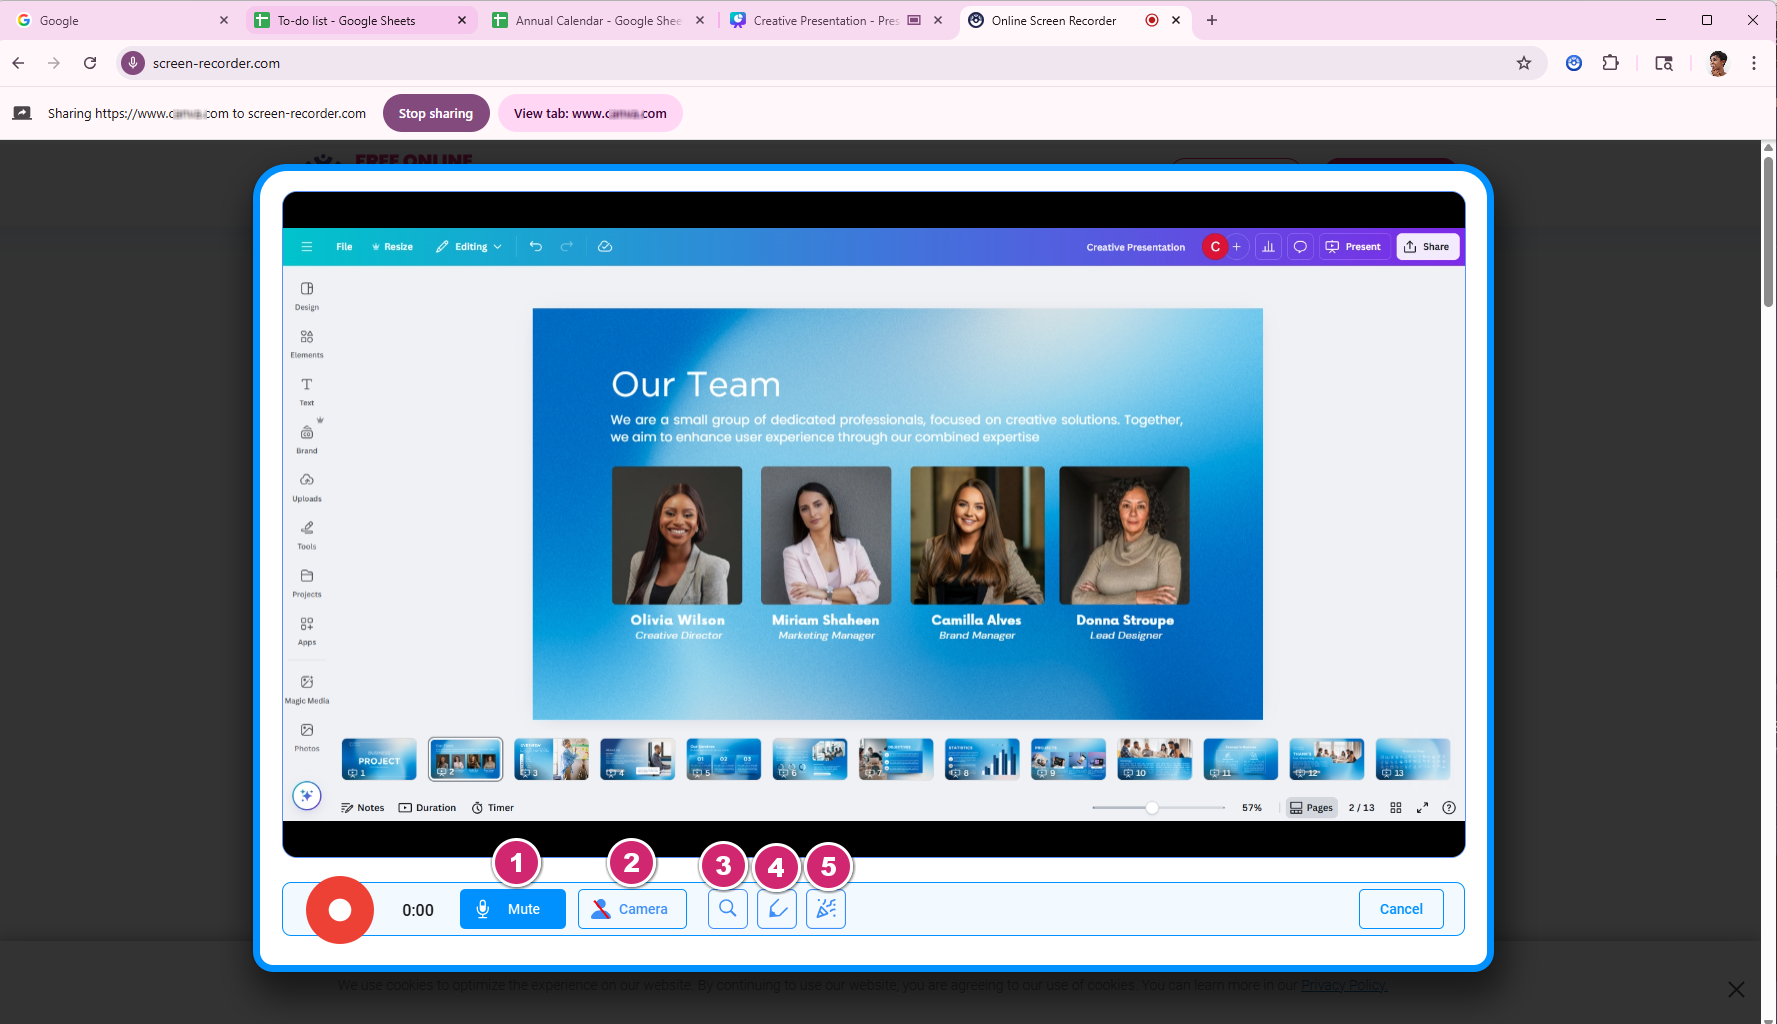This screenshot has width=1777, height=1024.
Task: Click the confetti effects icon
Action: (x=826, y=909)
